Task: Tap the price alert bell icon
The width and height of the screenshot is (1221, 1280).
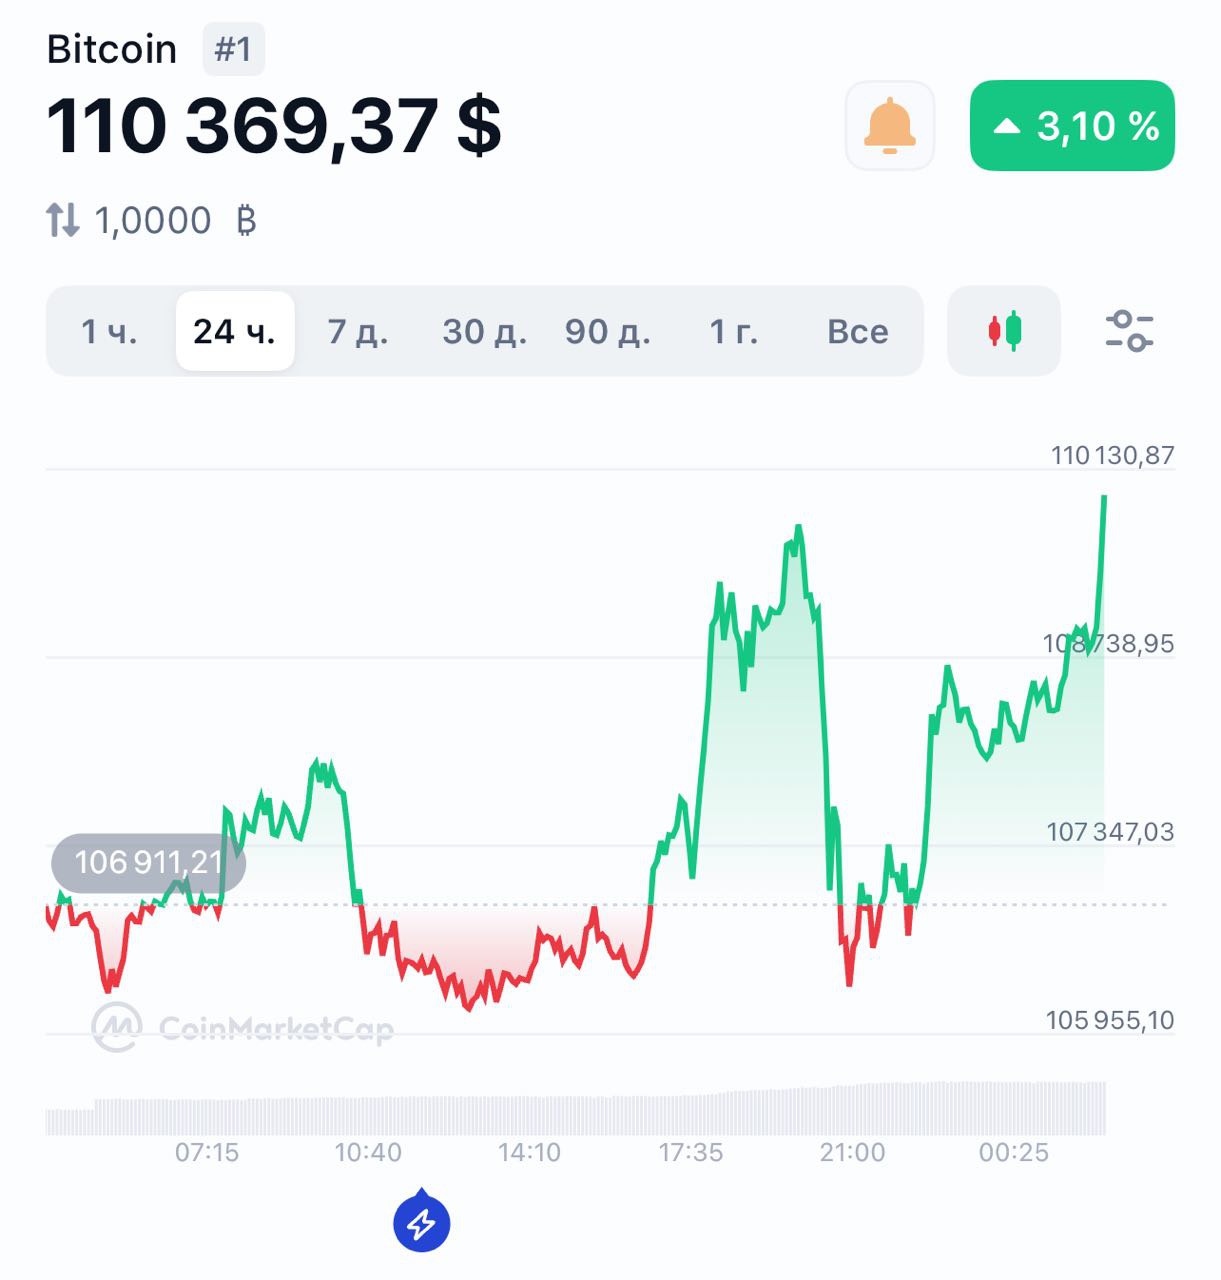Action: pos(889,126)
